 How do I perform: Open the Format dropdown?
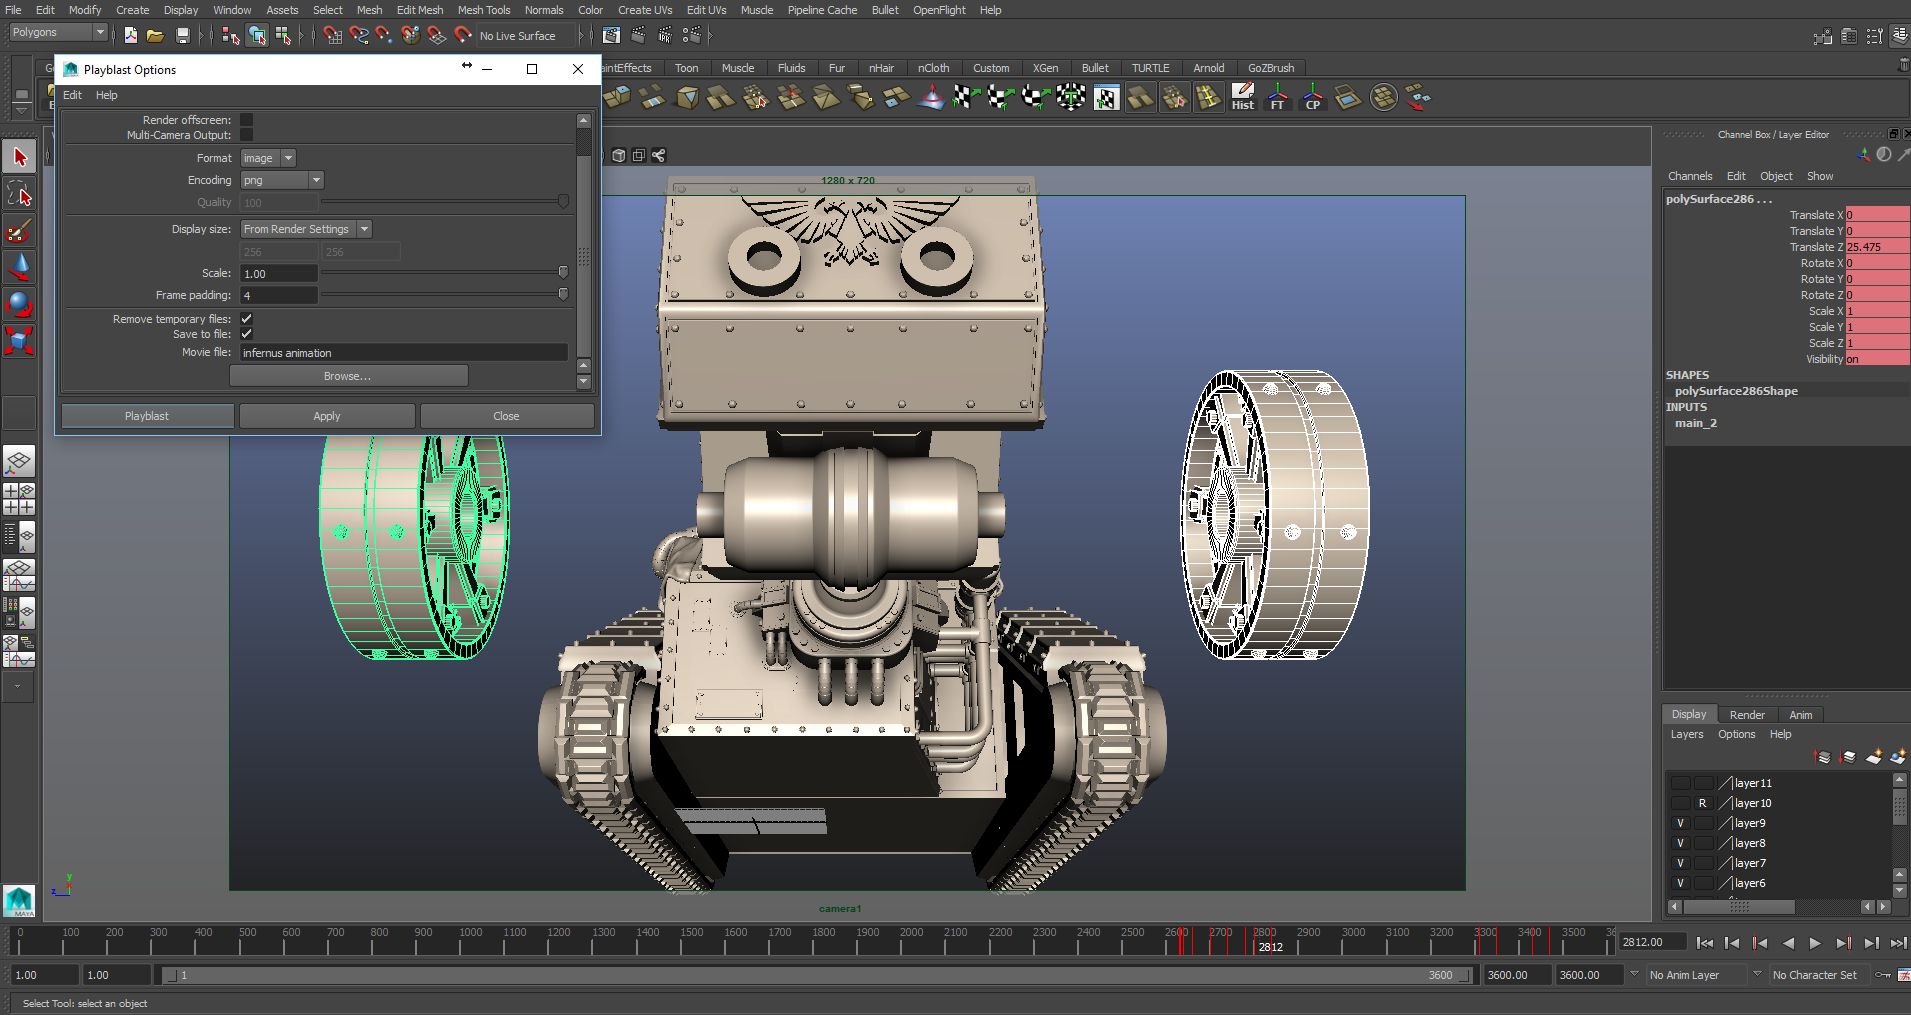coord(268,158)
